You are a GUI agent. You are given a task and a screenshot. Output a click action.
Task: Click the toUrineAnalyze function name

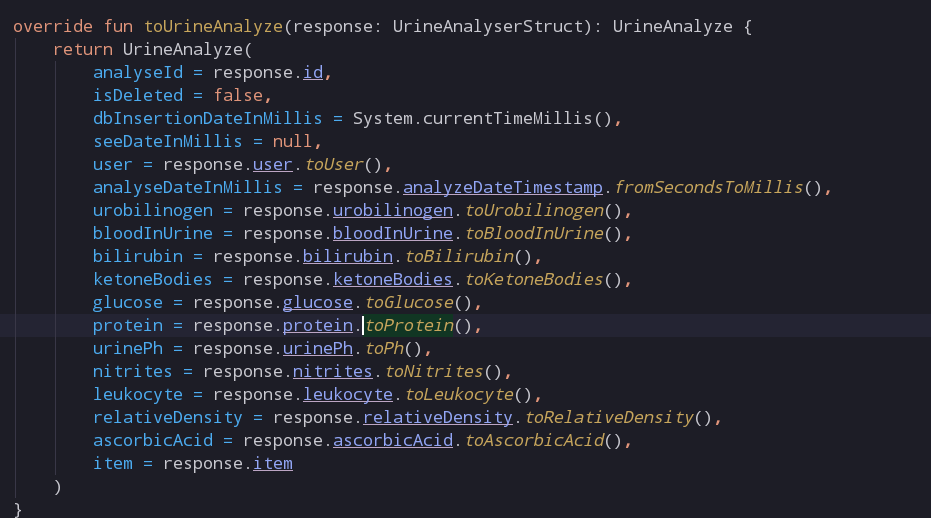(213, 27)
